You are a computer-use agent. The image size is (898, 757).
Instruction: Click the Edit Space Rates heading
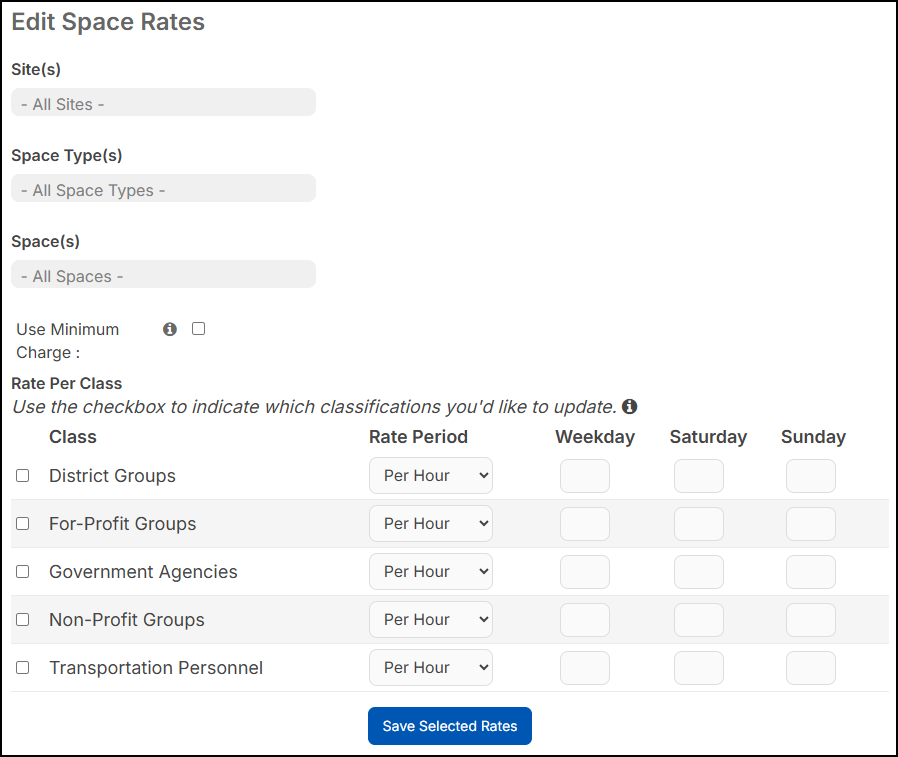[x=108, y=22]
